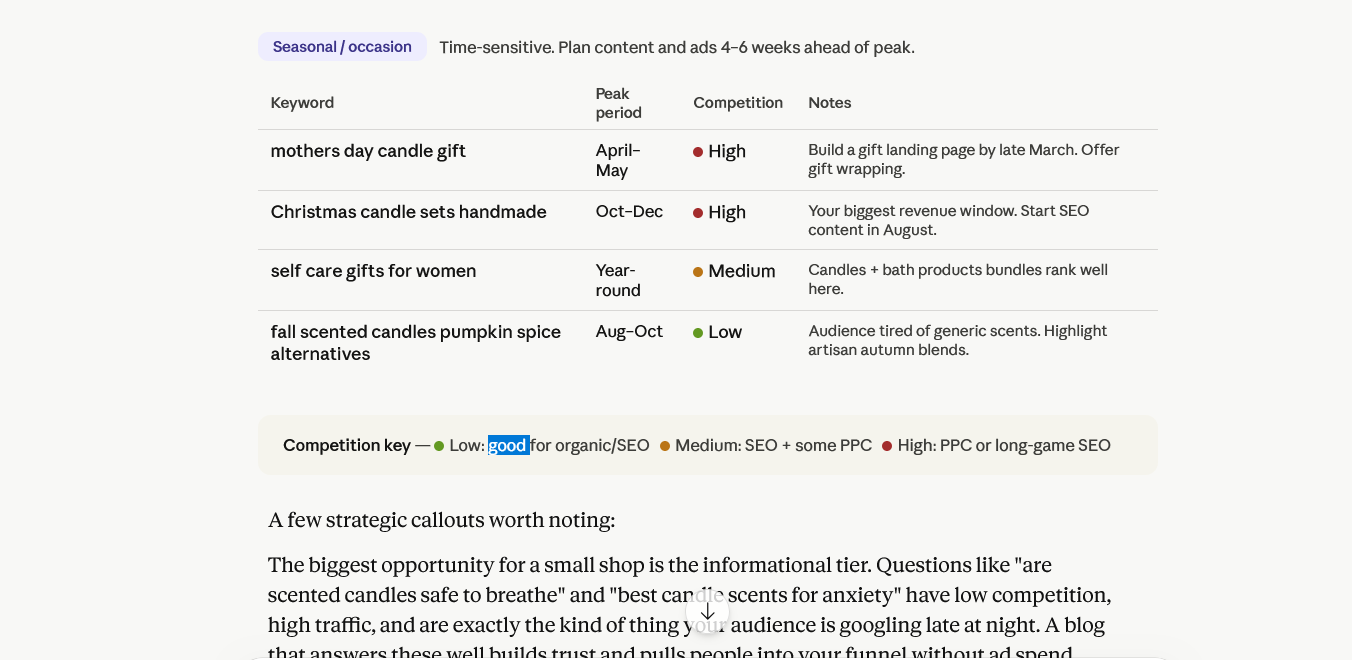This screenshot has height=660, width=1352.
Task: Click the red dot in the Christmas candle row
Action: click(698, 213)
